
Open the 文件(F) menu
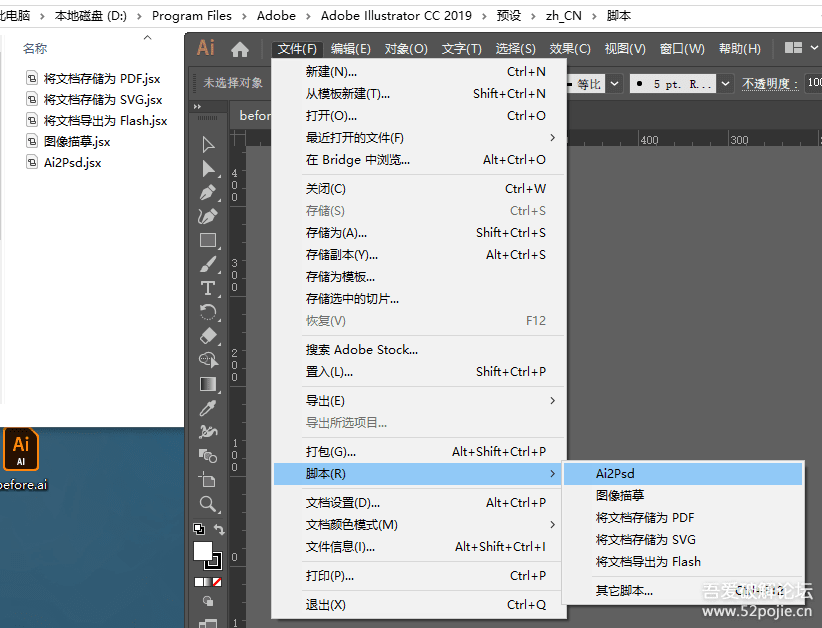[297, 49]
